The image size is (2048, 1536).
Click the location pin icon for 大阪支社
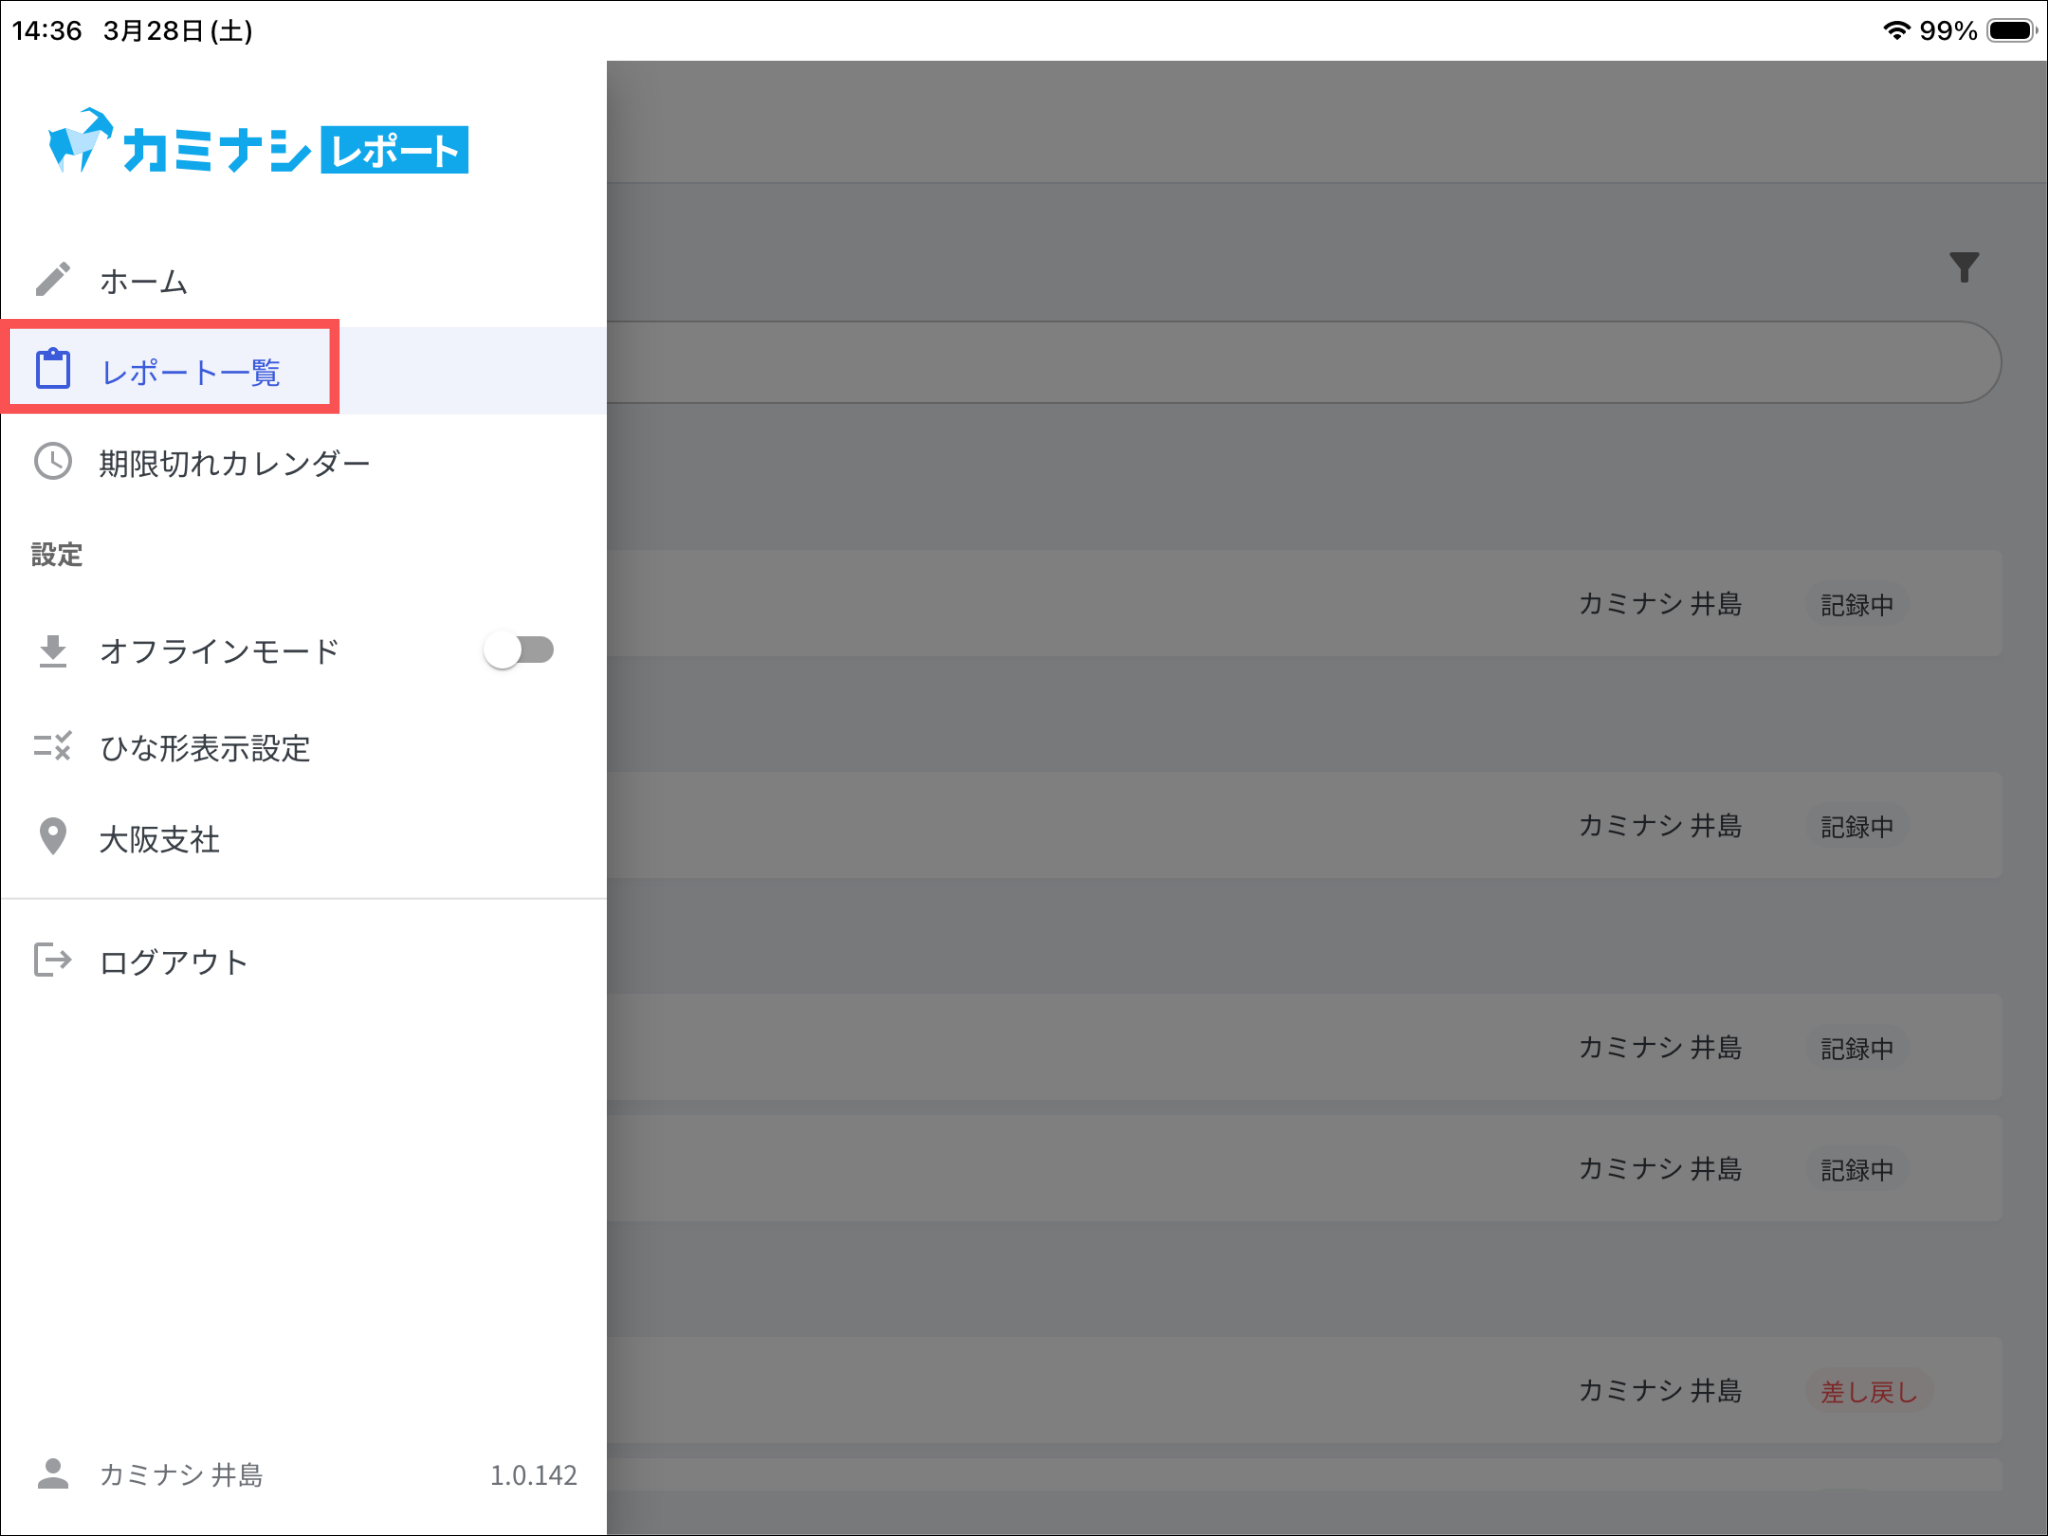(x=53, y=837)
